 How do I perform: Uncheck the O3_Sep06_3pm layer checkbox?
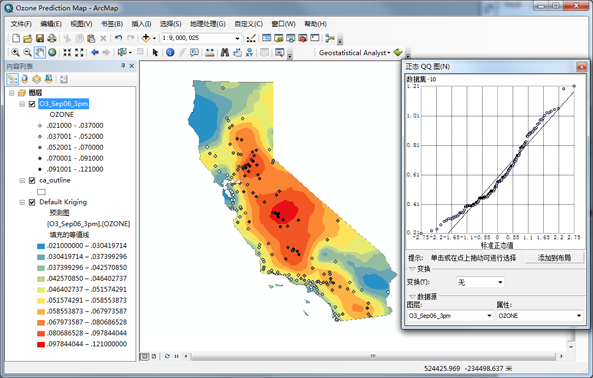click(32, 104)
